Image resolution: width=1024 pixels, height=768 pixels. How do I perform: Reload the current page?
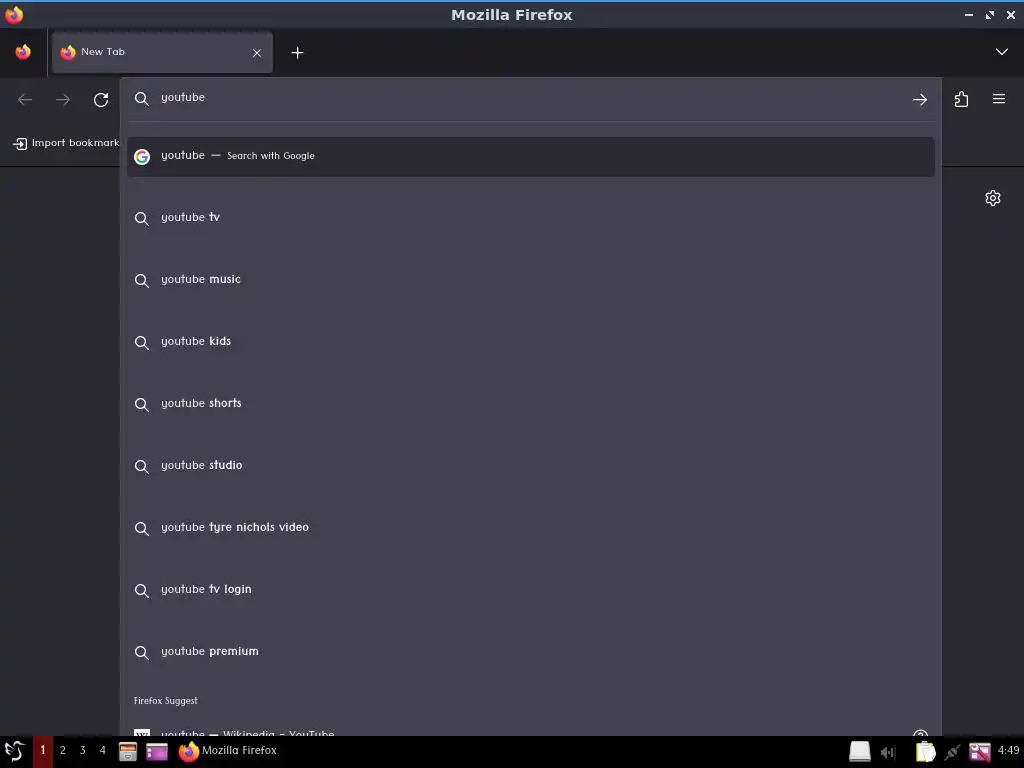pyautogui.click(x=101, y=99)
